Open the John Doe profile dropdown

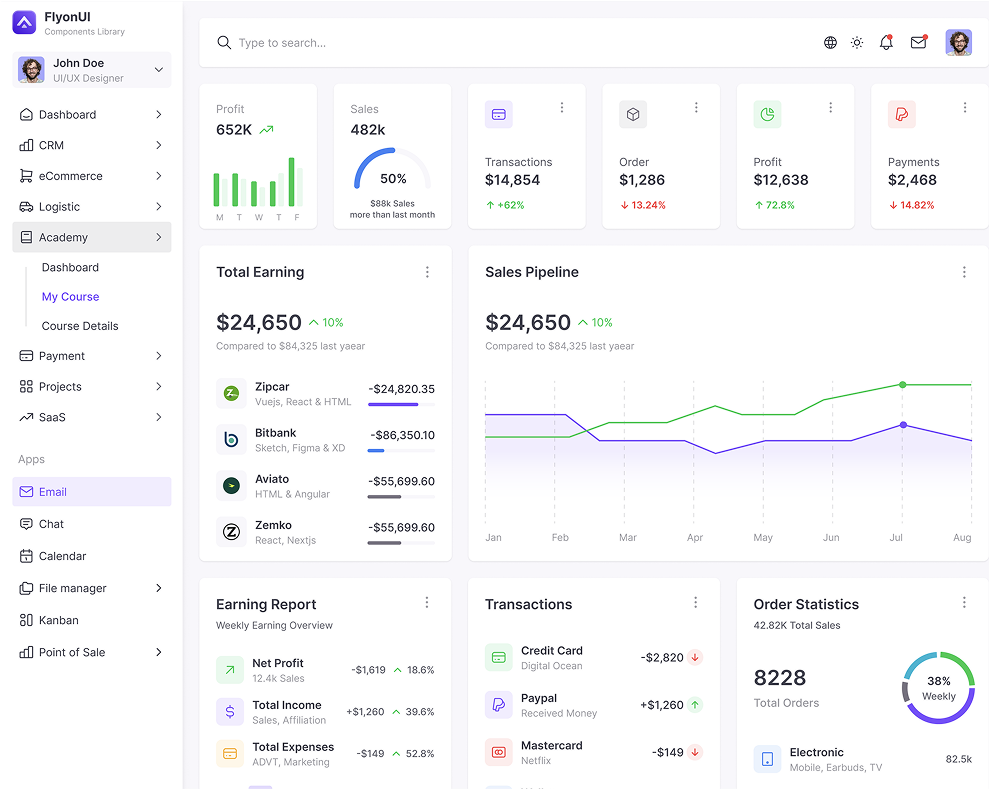coord(91,69)
